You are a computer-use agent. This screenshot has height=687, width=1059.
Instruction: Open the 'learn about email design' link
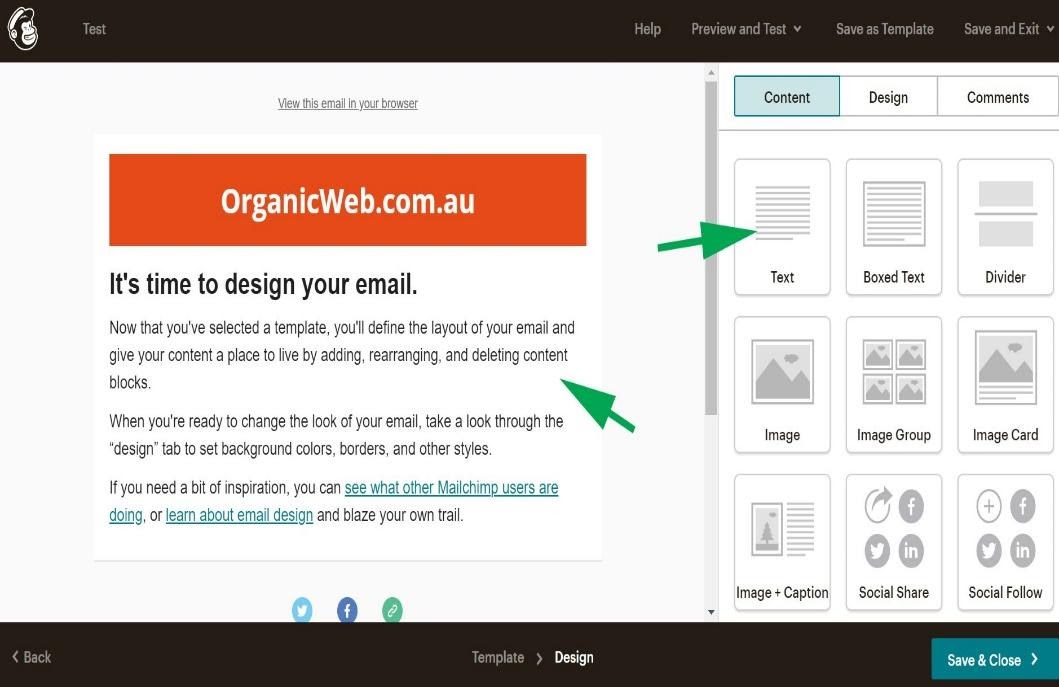[x=239, y=514]
